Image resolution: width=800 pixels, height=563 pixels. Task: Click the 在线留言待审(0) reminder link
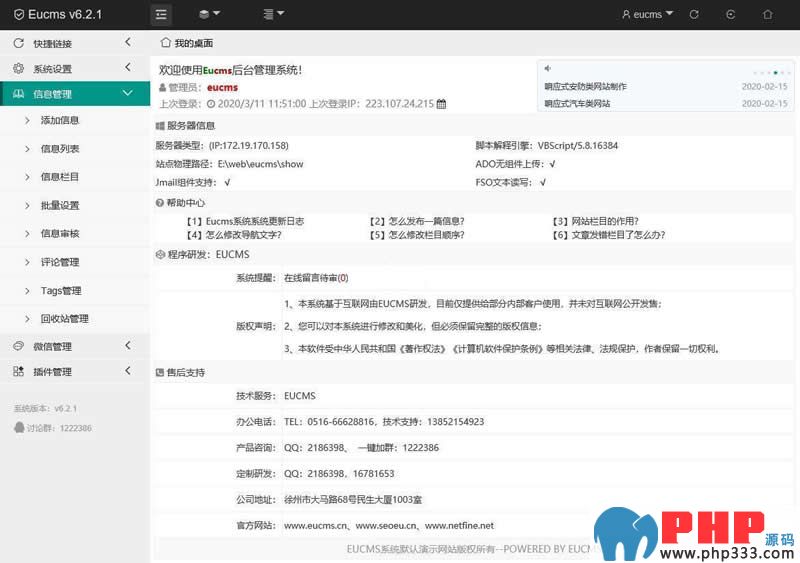pos(316,278)
